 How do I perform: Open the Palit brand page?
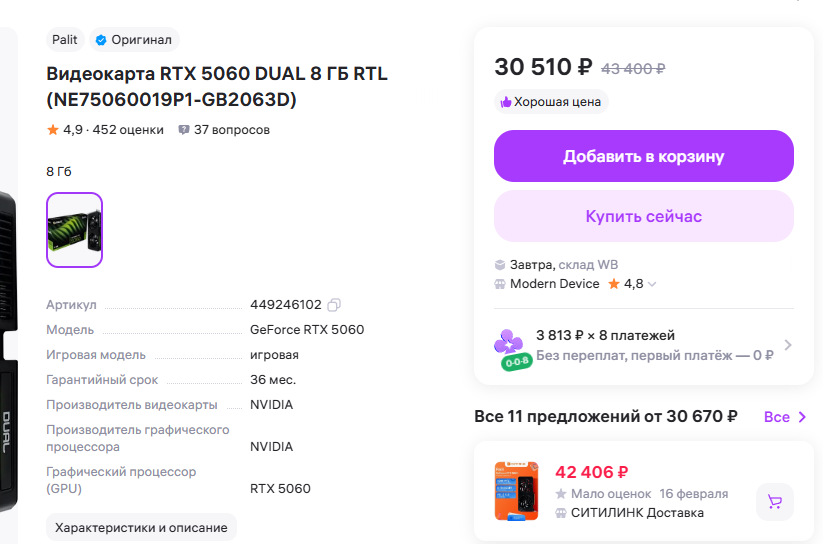point(65,40)
